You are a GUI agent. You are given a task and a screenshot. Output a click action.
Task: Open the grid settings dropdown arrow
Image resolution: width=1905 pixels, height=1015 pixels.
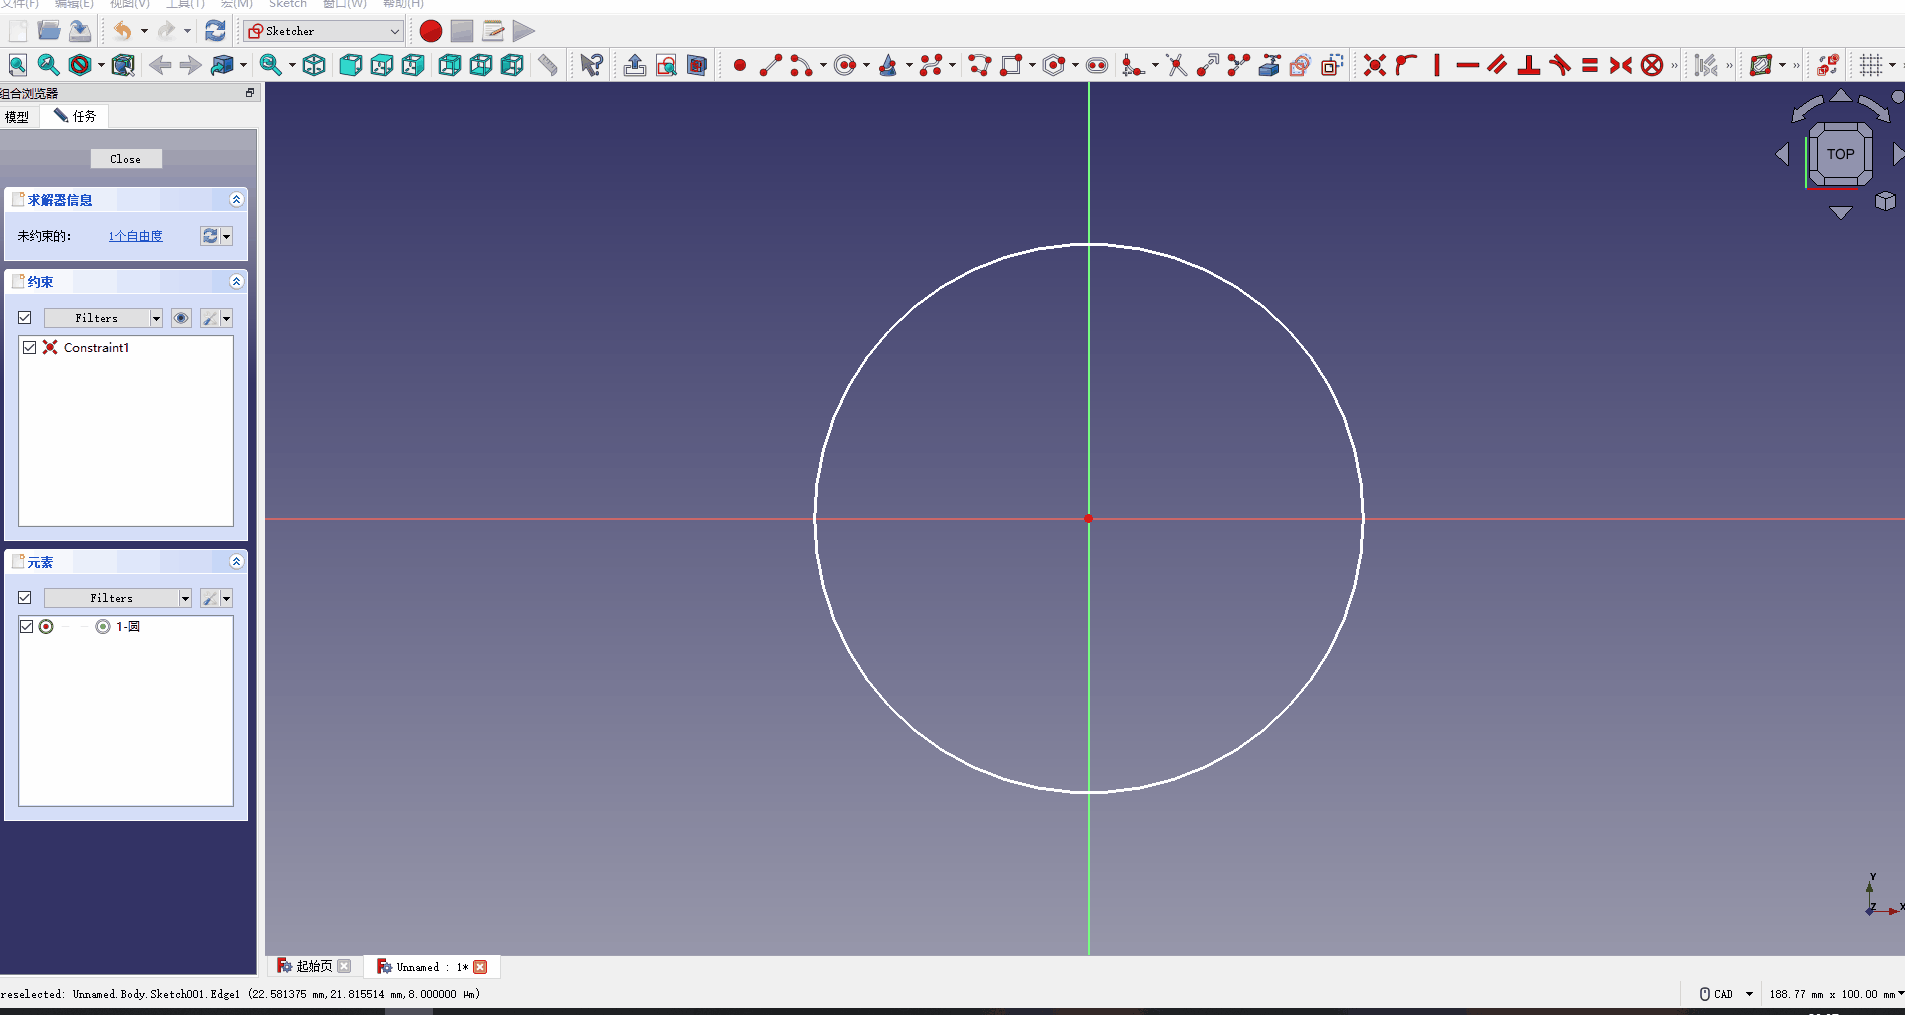[1892, 66]
